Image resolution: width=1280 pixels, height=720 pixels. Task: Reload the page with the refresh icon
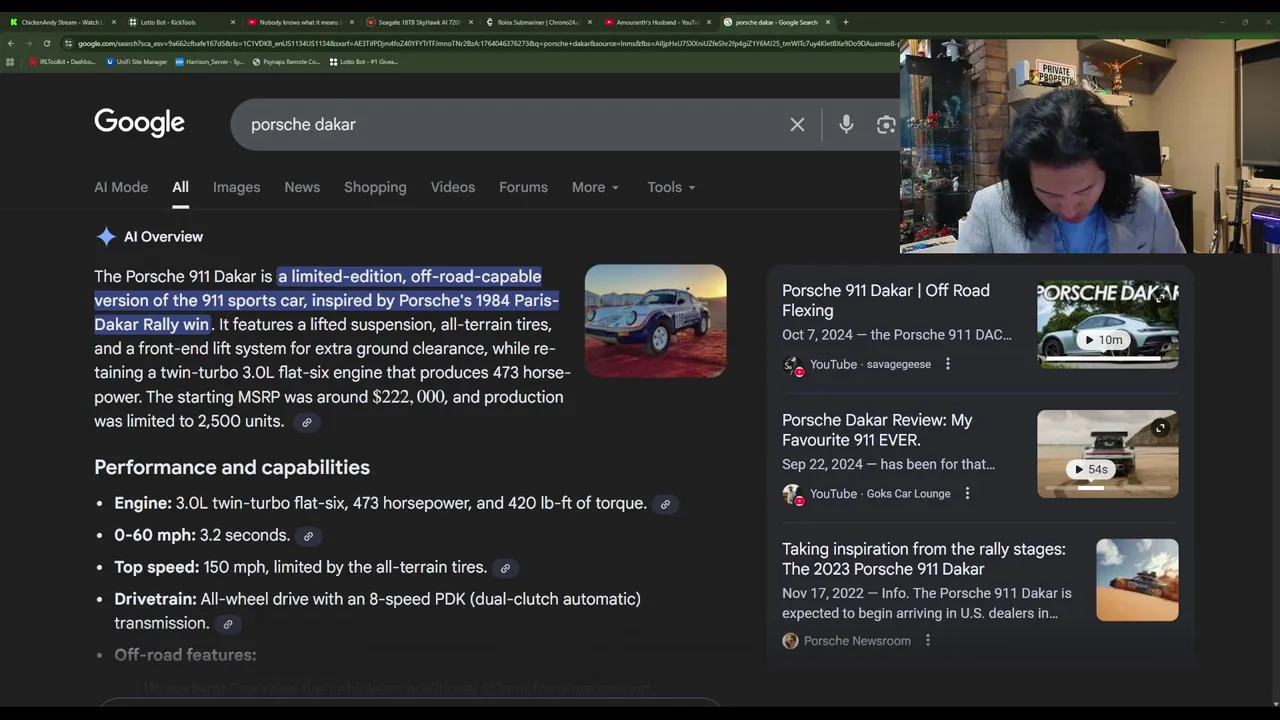(x=47, y=43)
